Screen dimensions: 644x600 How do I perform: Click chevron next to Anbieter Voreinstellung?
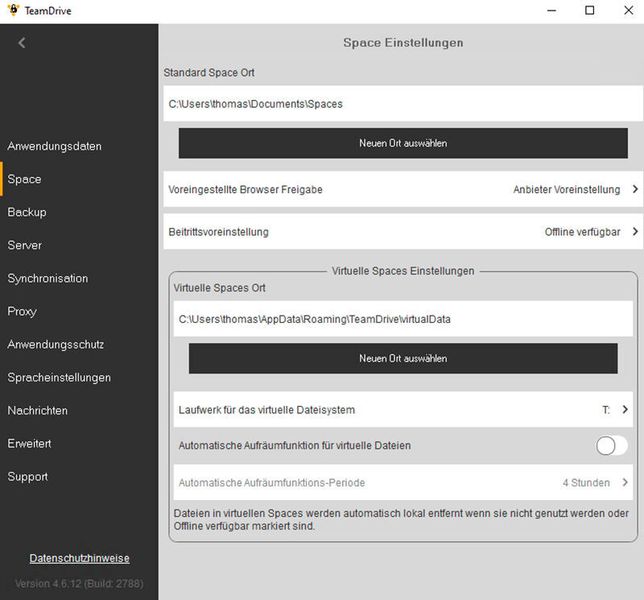pyautogui.click(x=635, y=189)
